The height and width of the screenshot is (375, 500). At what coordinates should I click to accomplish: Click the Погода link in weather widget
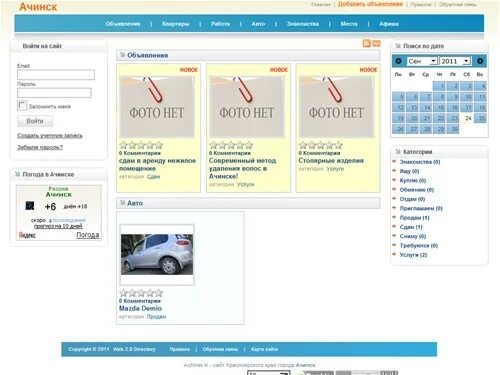(x=88, y=235)
